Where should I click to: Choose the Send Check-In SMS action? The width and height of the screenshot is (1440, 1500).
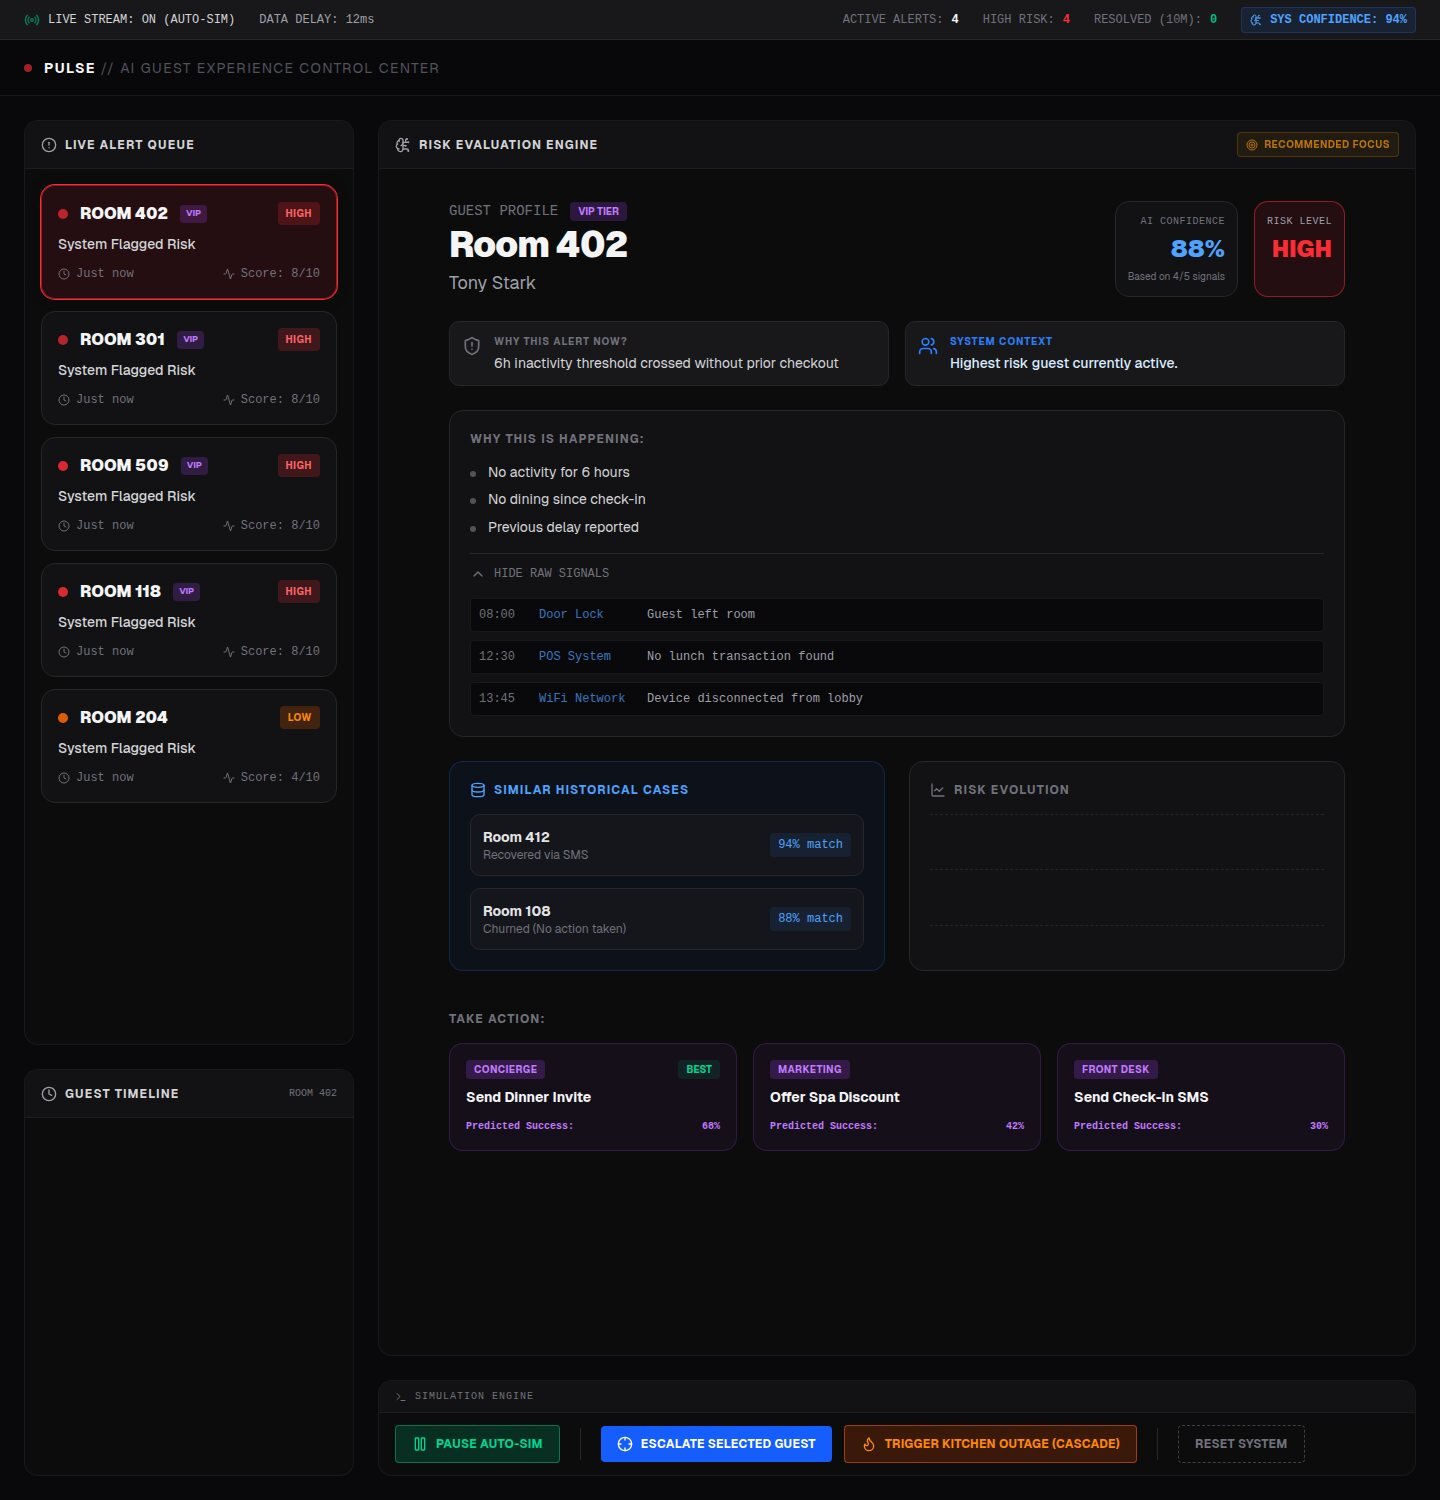pos(1201,1097)
